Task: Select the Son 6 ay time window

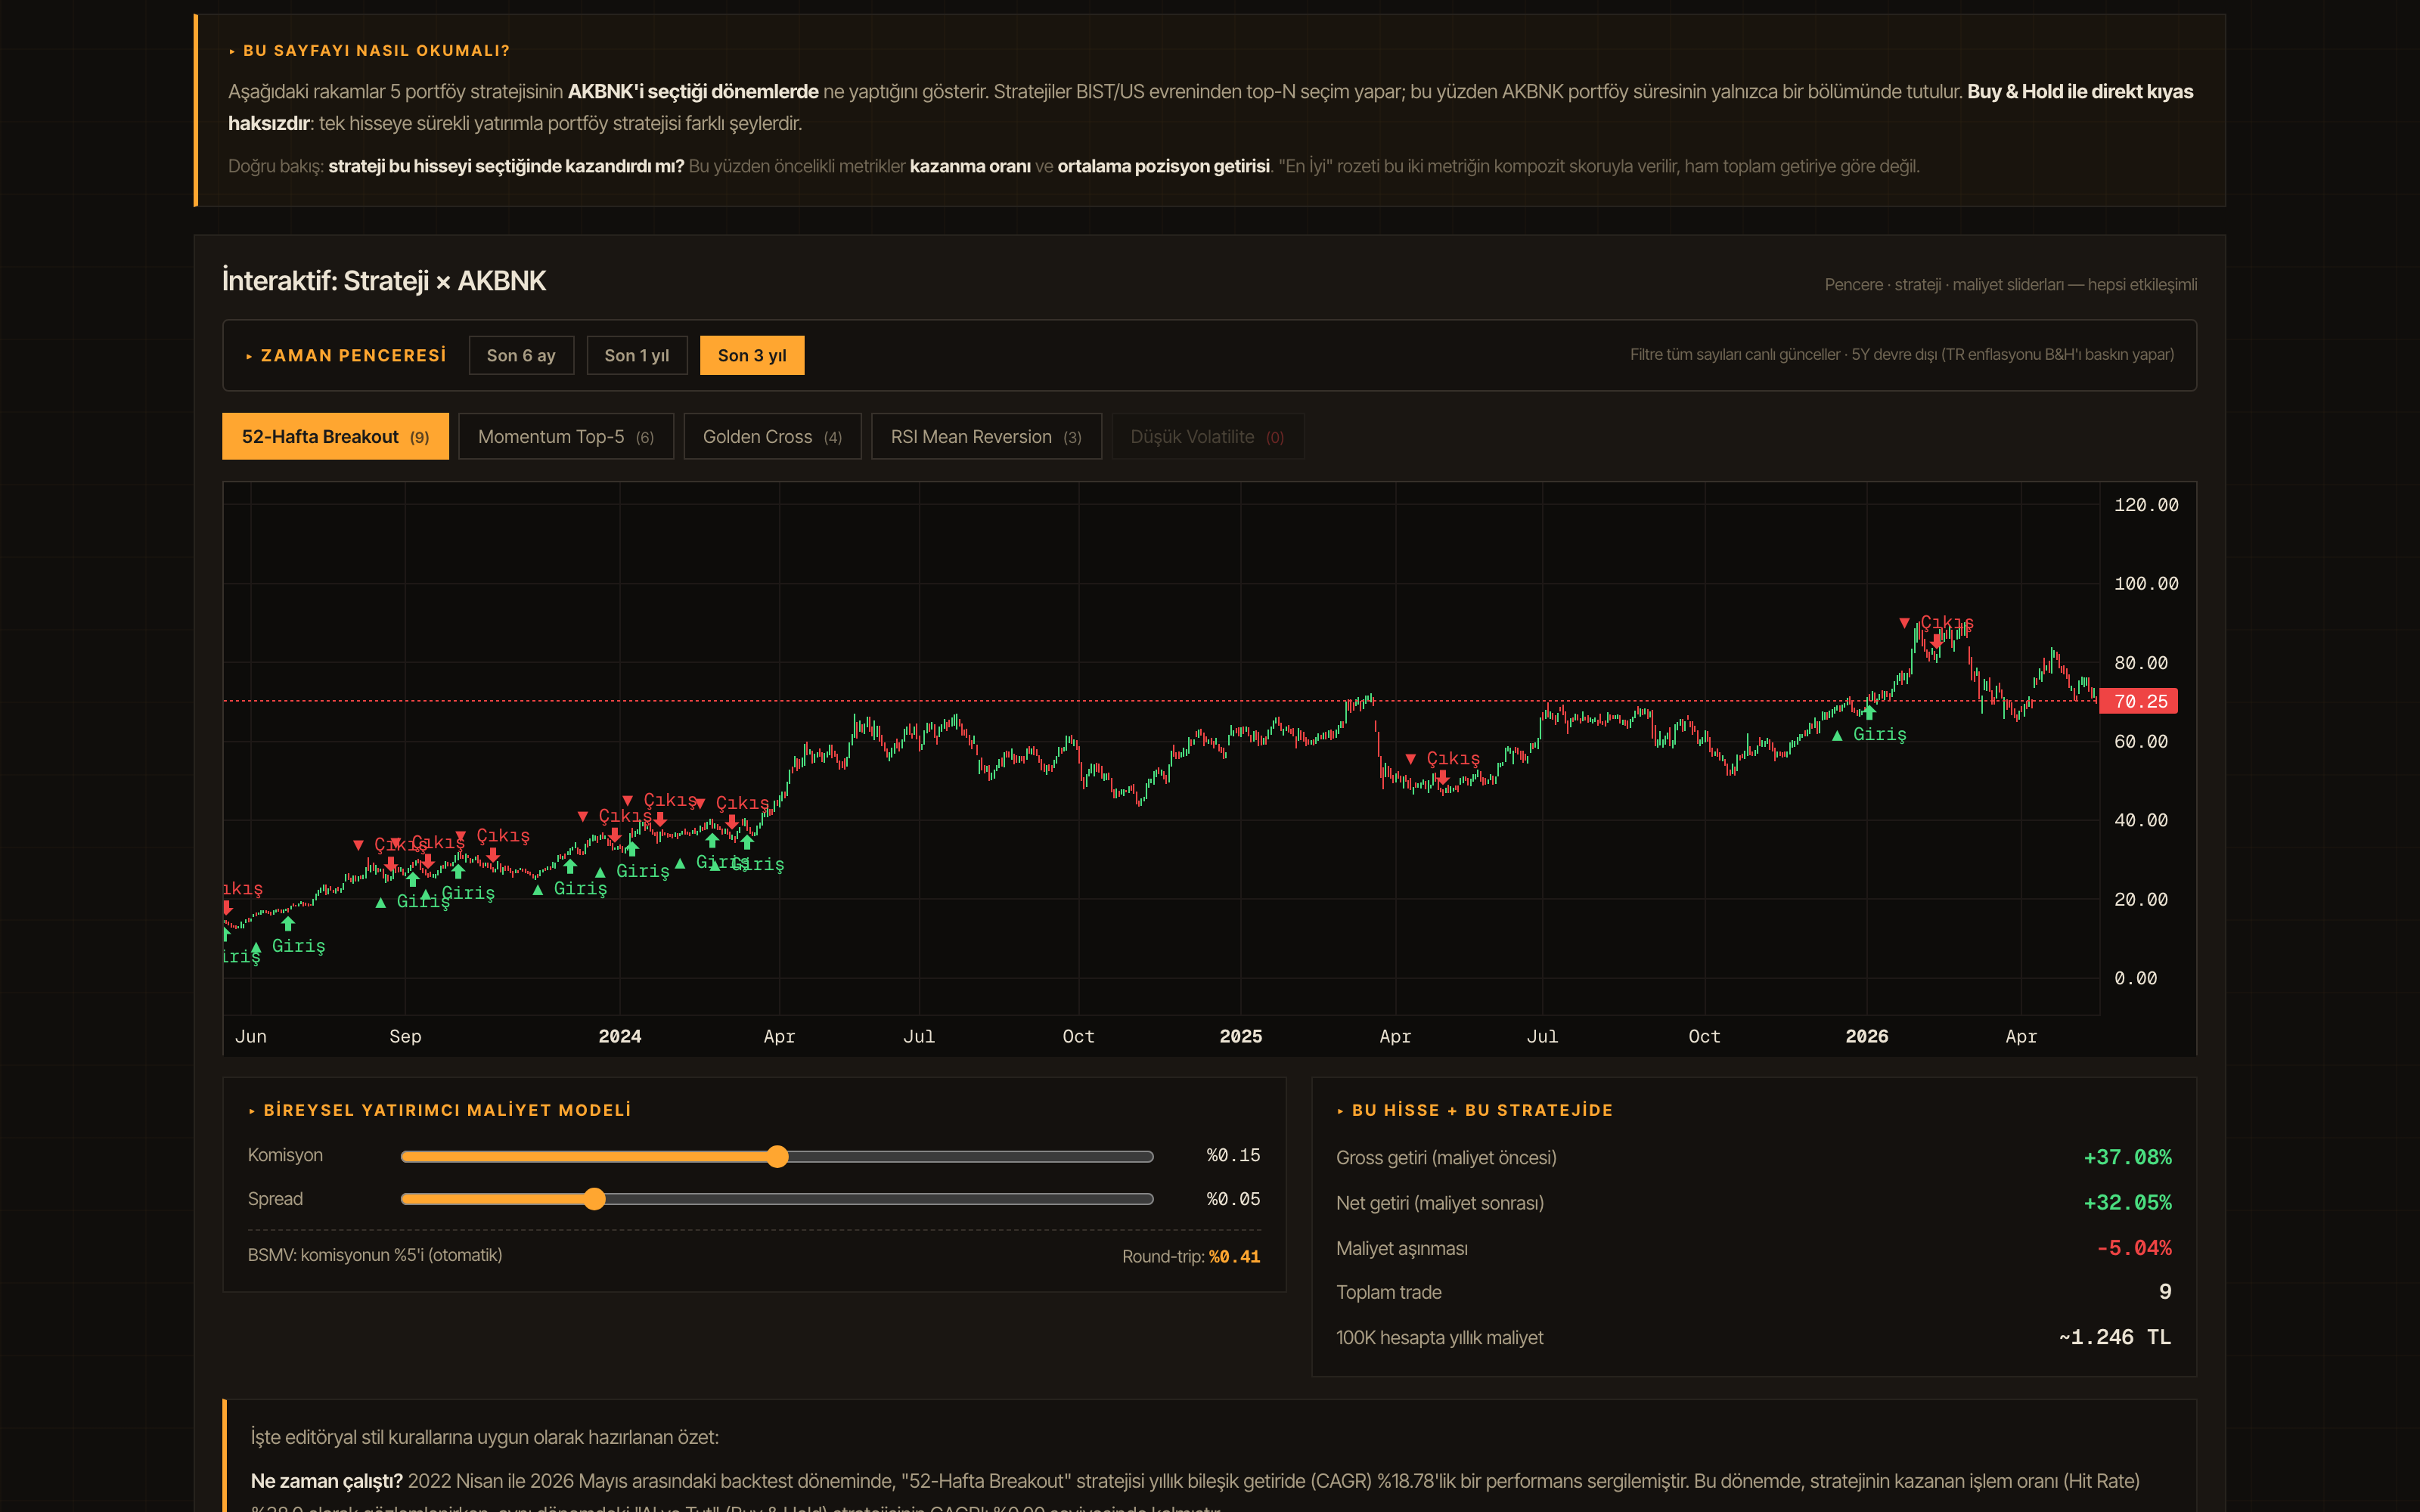Action: [521, 355]
